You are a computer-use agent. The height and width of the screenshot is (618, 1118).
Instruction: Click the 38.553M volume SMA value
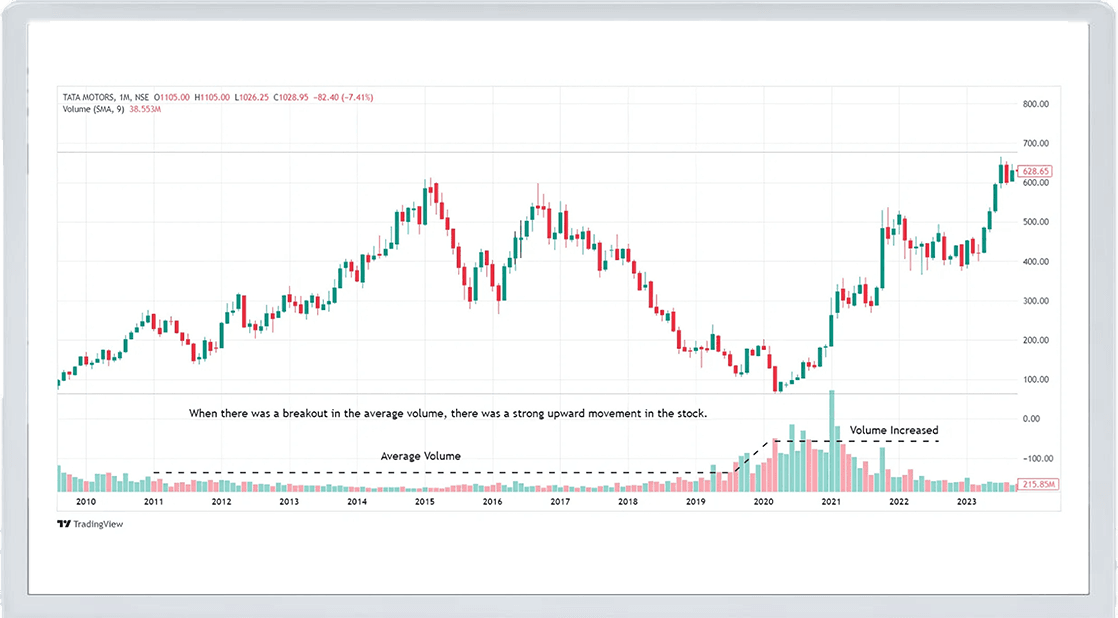pyautogui.click(x=143, y=109)
